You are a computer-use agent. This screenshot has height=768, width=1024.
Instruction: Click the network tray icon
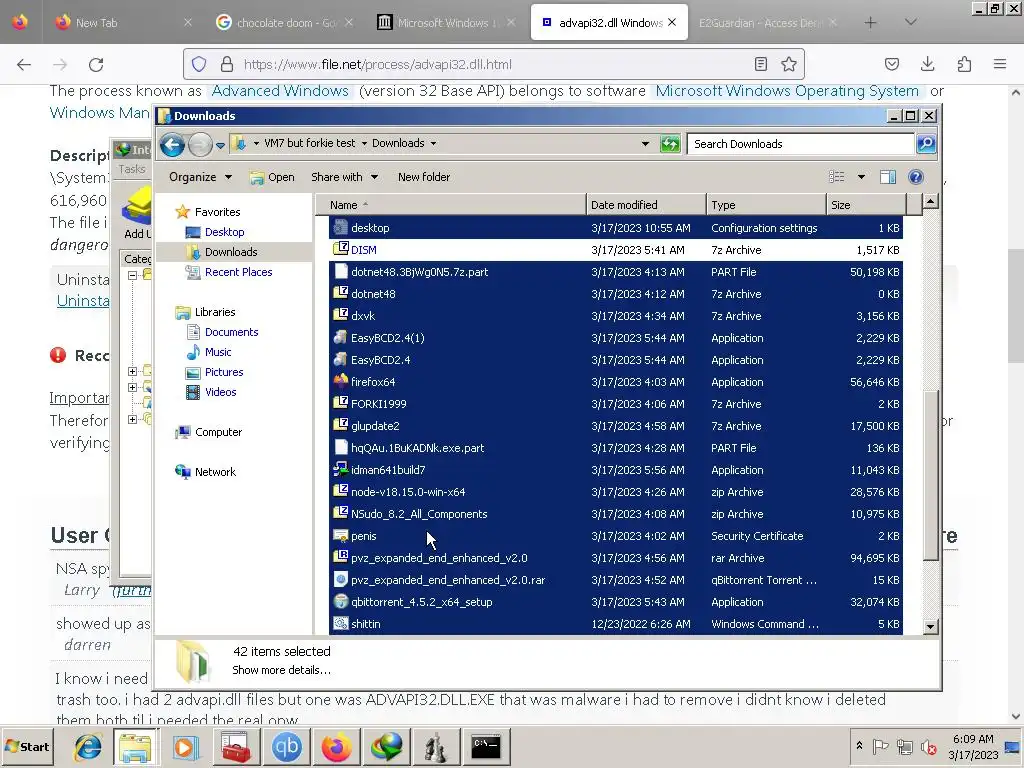tap(904, 746)
